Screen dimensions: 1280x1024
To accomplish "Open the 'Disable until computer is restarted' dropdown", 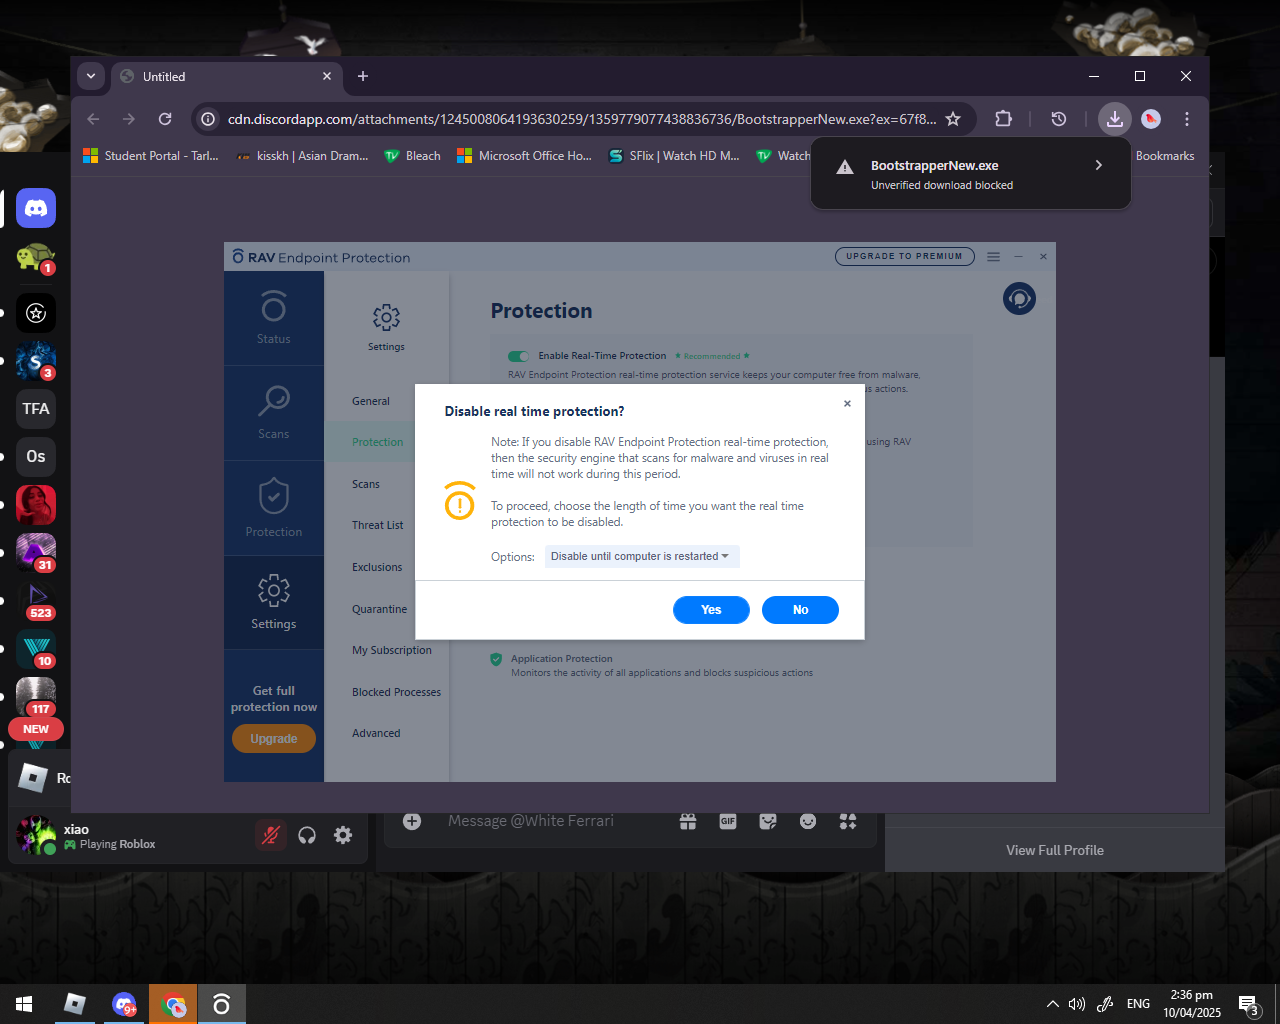I will 642,556.
